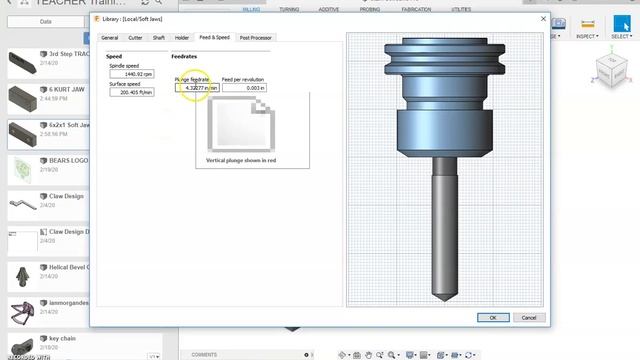Image resolution: width=640 pixels, height=360 pixels.
Task: Open the Utilities ribbon tab
Action: pyautogui.click(x=461, y=9)
